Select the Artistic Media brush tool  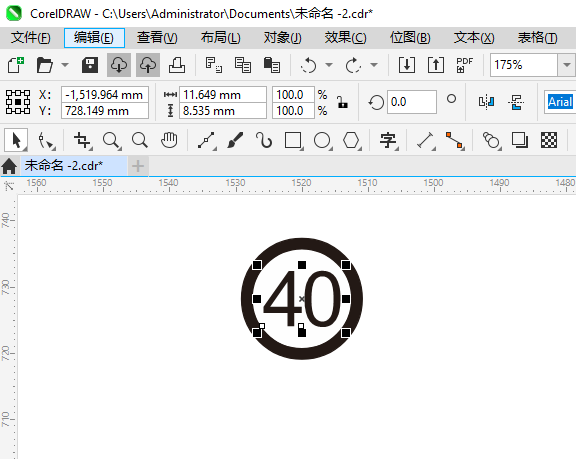(x=235, y=140)
